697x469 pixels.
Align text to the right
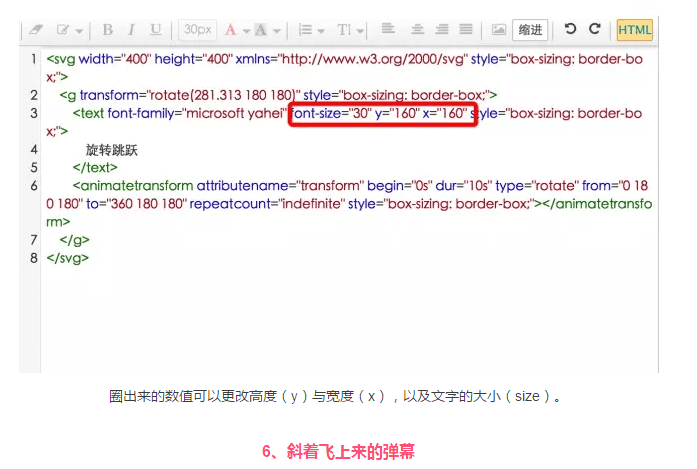(x=442, y=30)
